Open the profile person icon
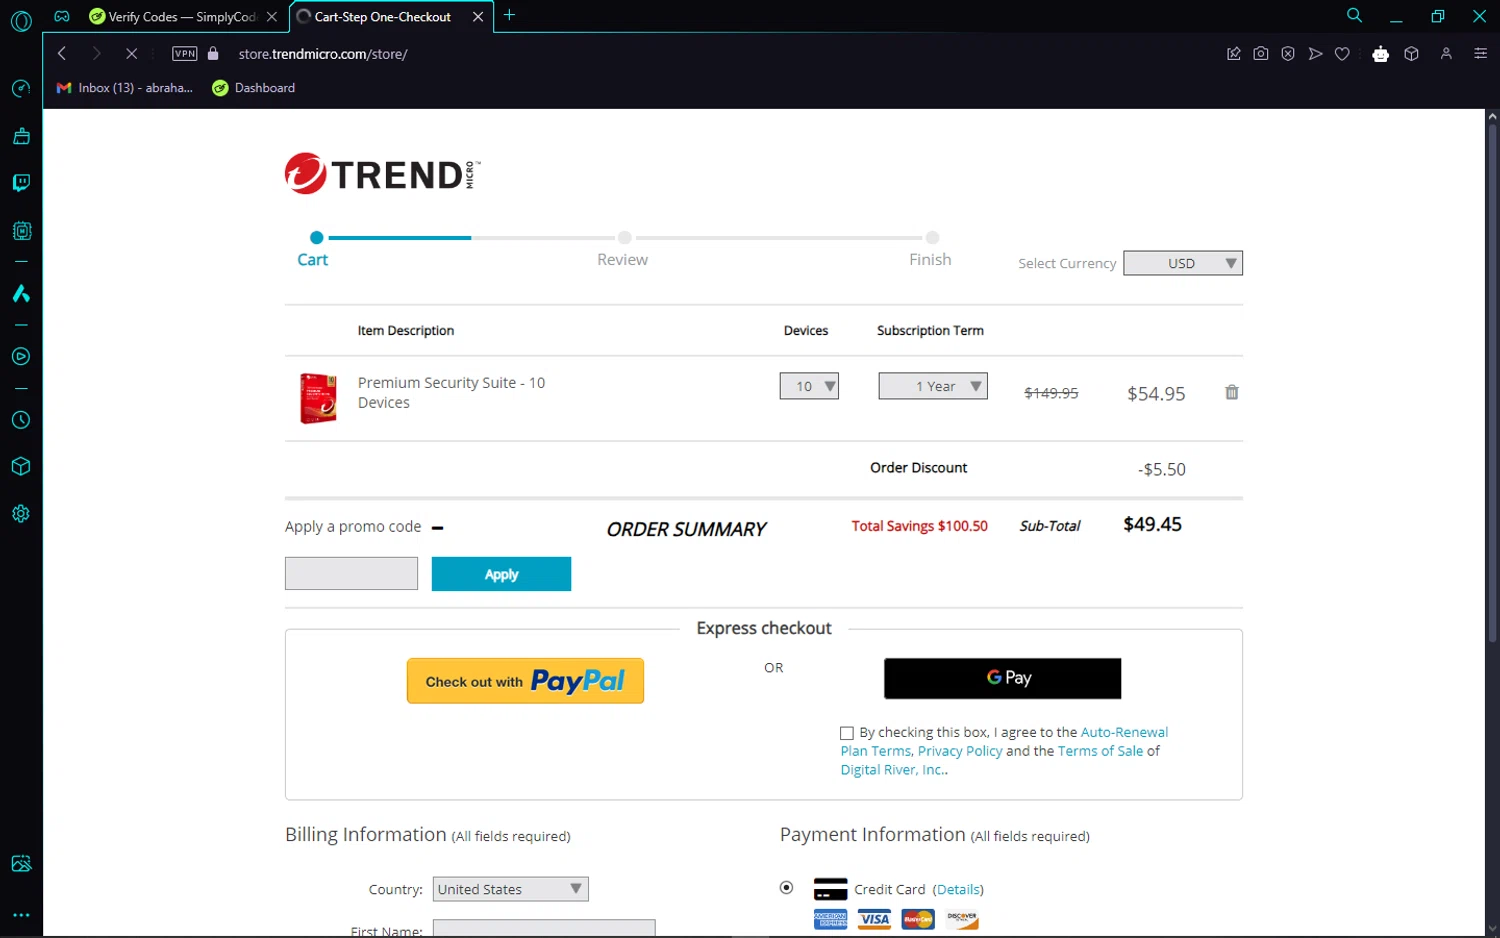The height and width of the screenshot is (938, 1500). (x=1446, y=54)
